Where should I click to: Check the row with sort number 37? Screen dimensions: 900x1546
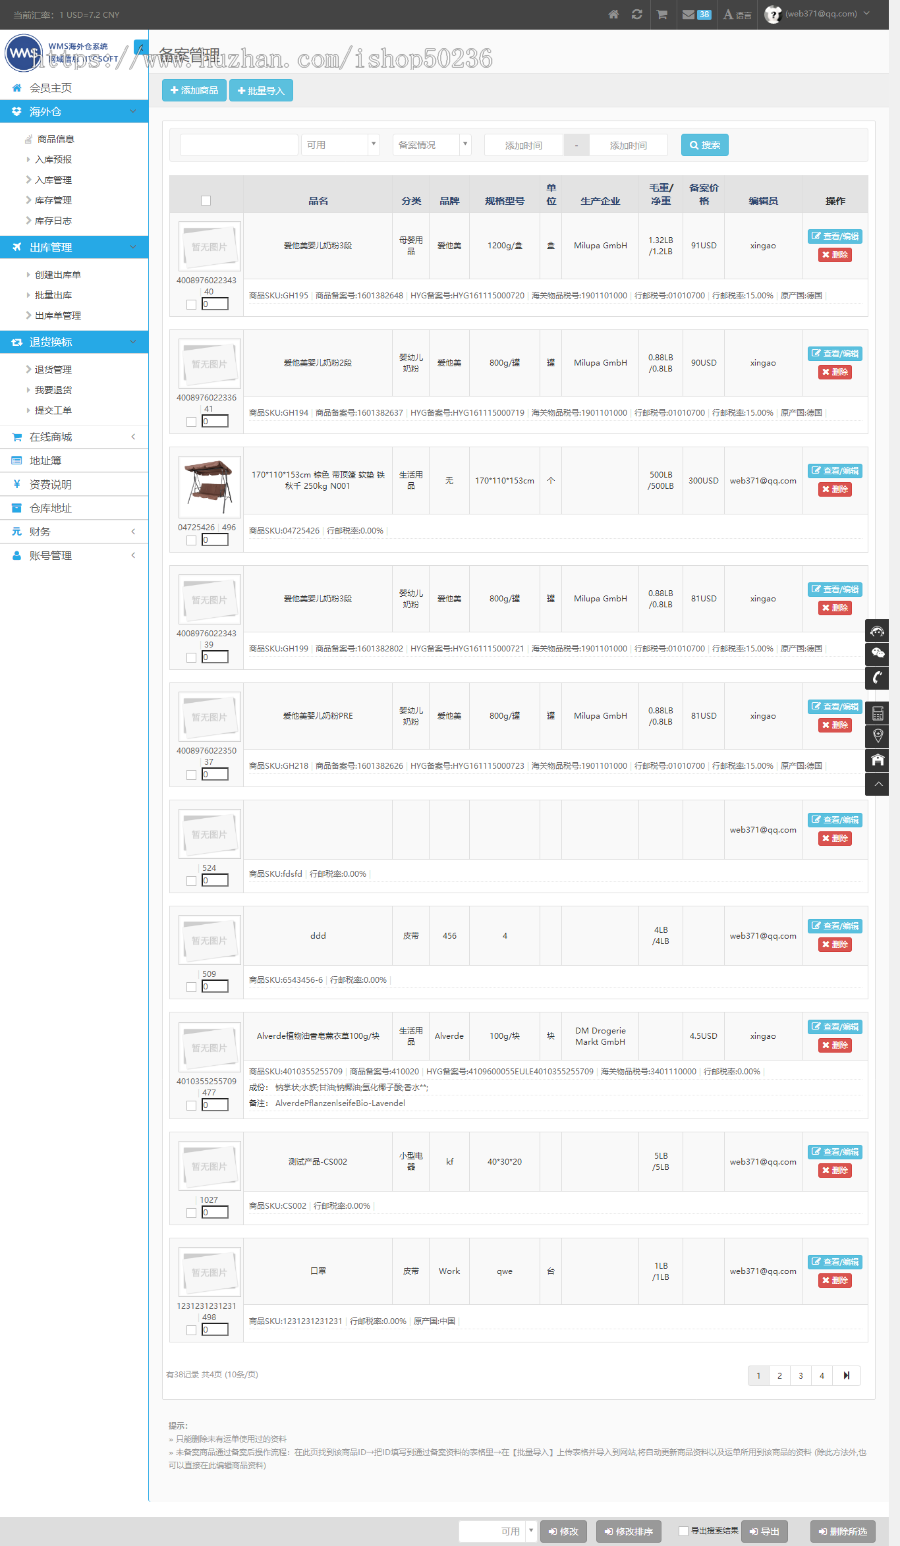[x=191, y=774]
